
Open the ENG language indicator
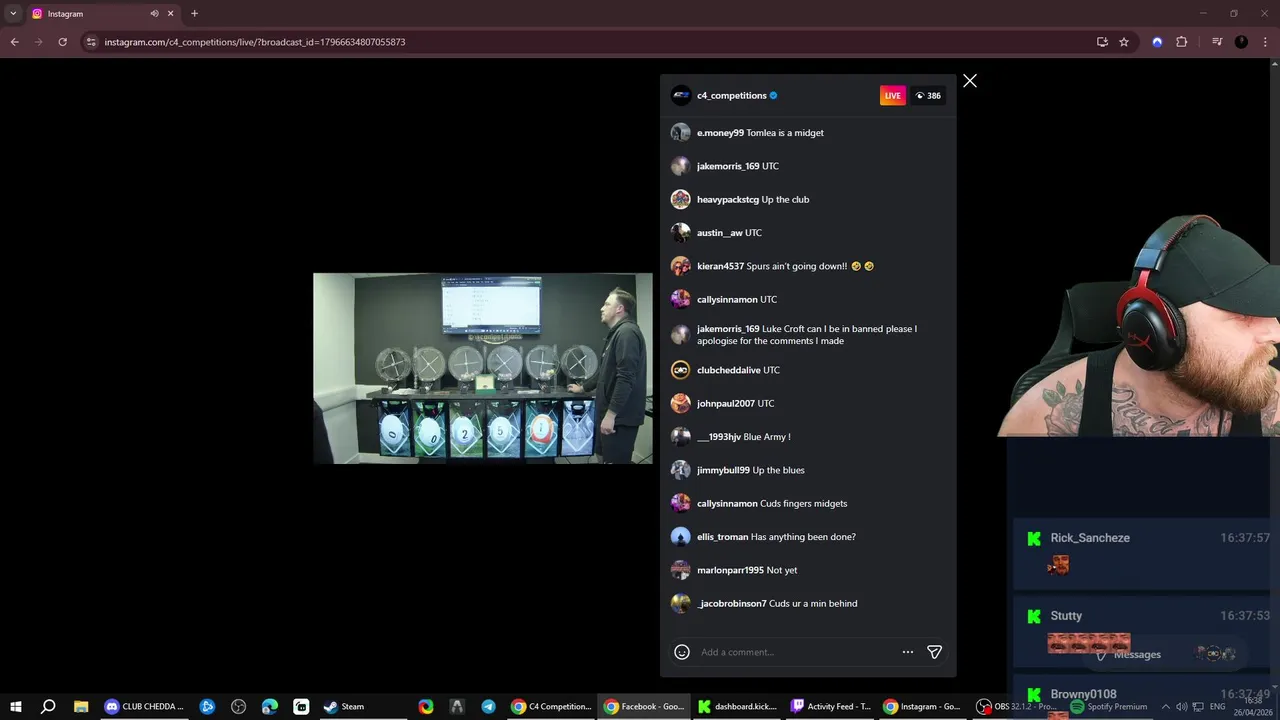pyautogui.click(x=1218, y=707)
